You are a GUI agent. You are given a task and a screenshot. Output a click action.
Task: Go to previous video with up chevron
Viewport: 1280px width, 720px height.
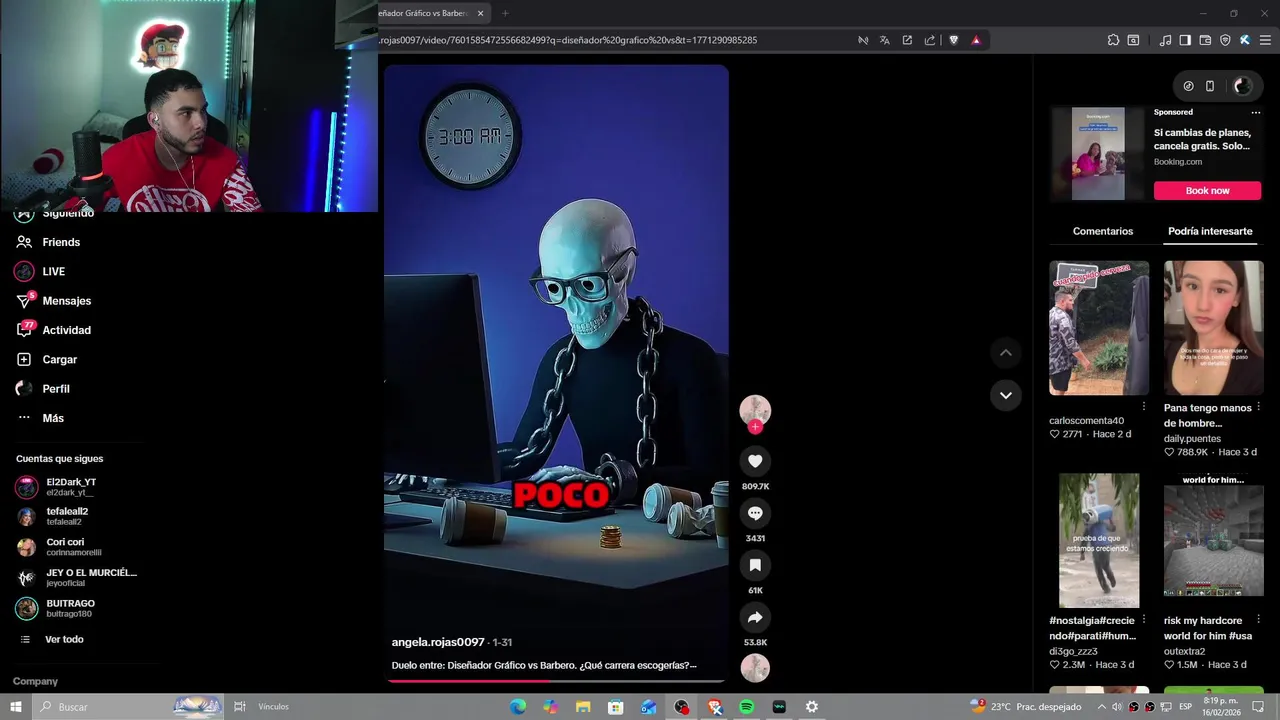[1006, 353]
